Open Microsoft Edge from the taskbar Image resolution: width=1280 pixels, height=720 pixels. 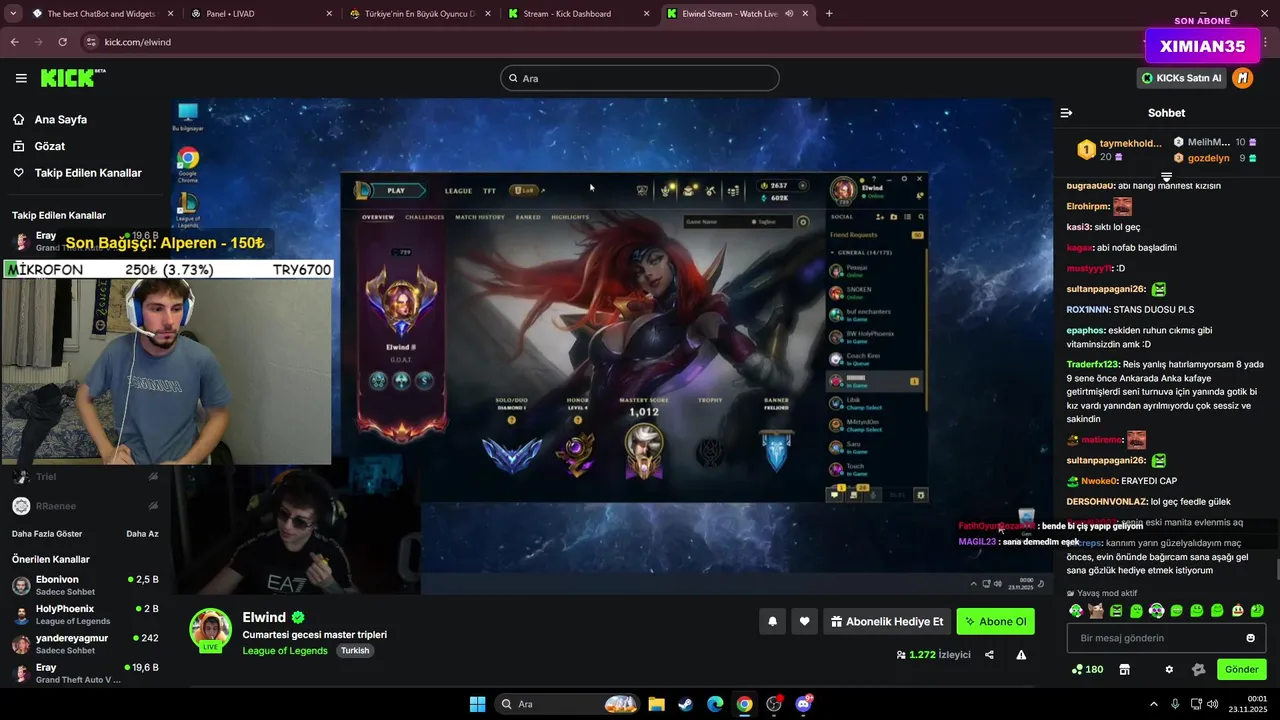click(715, 704)
